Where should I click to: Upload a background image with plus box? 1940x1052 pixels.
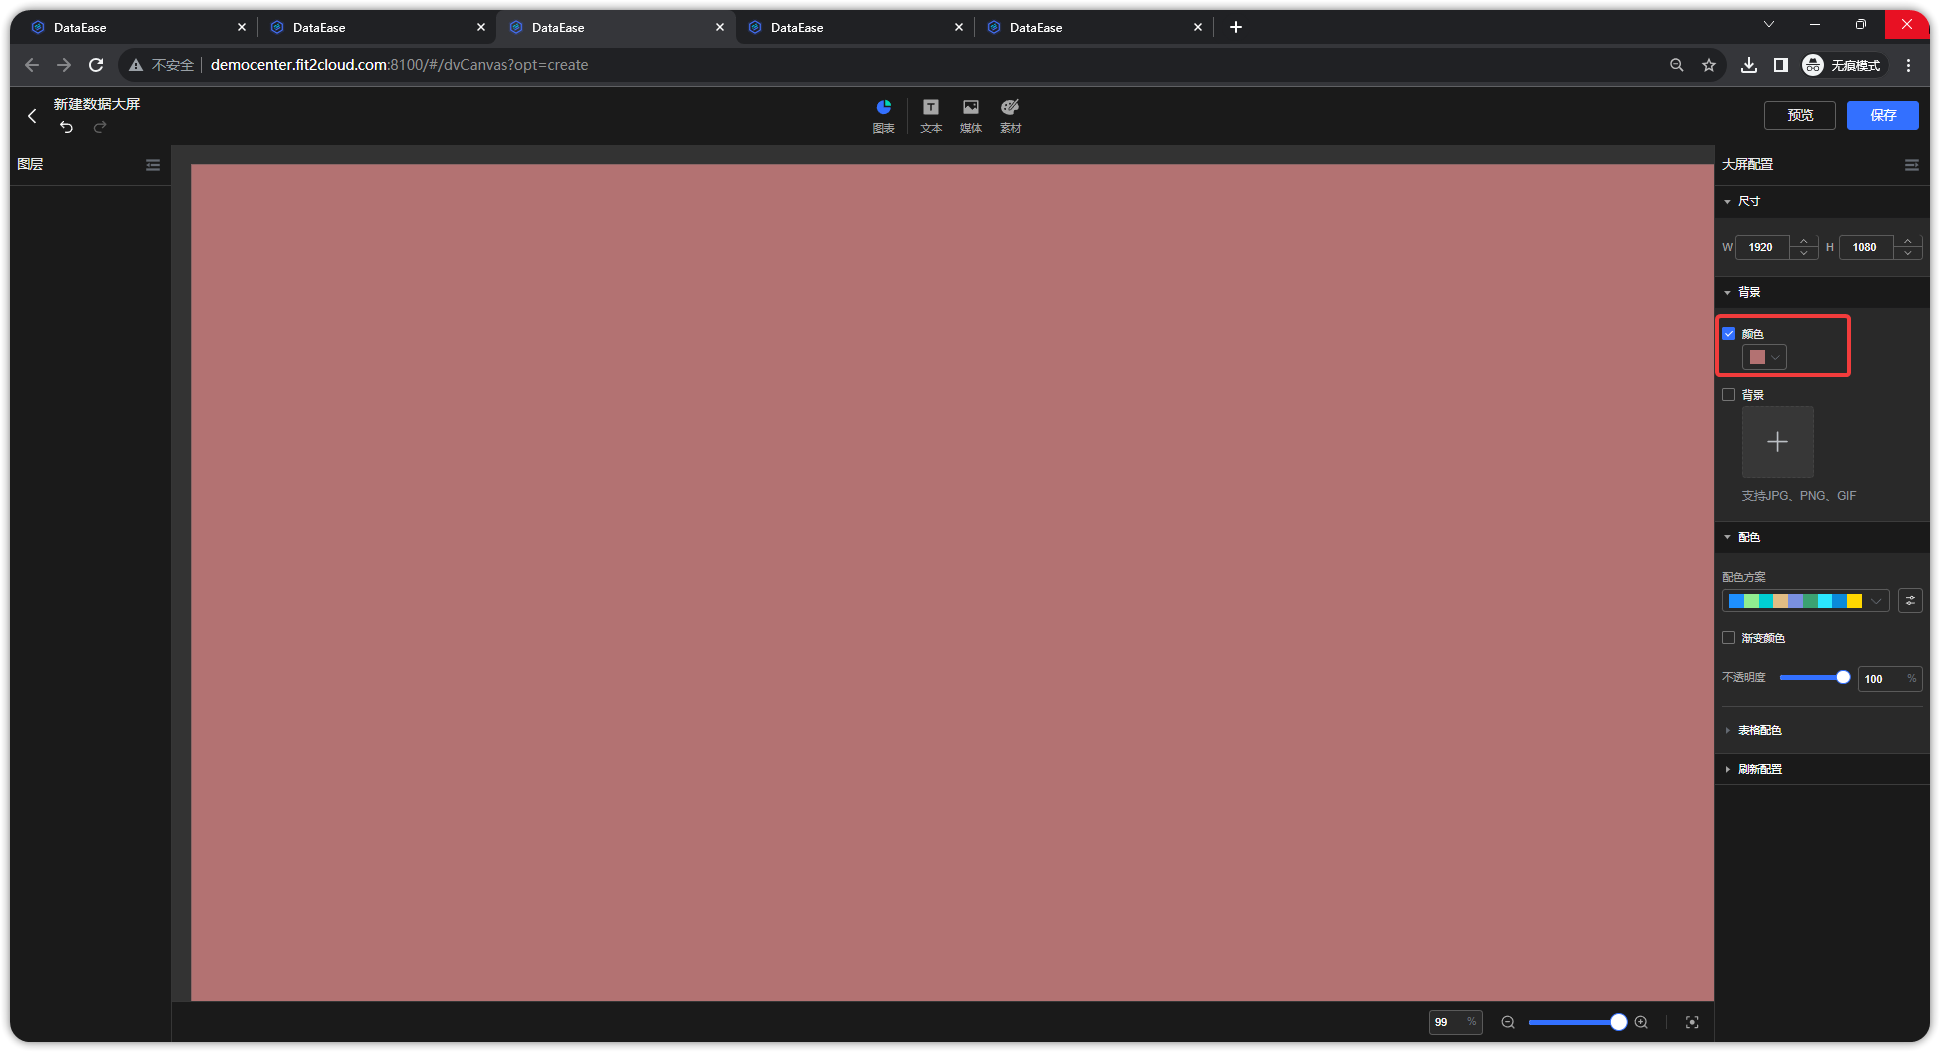coord(1777,442)
